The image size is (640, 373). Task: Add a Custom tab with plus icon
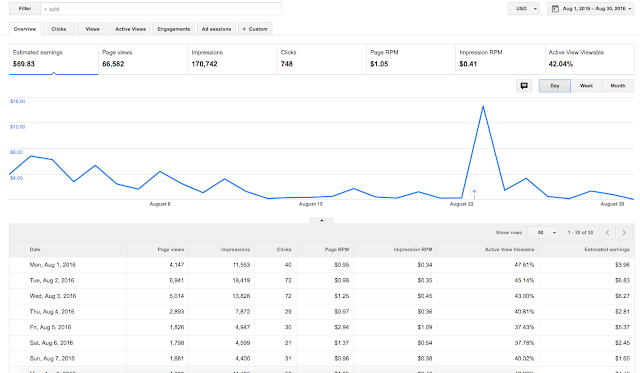click(x=255, y=29)
